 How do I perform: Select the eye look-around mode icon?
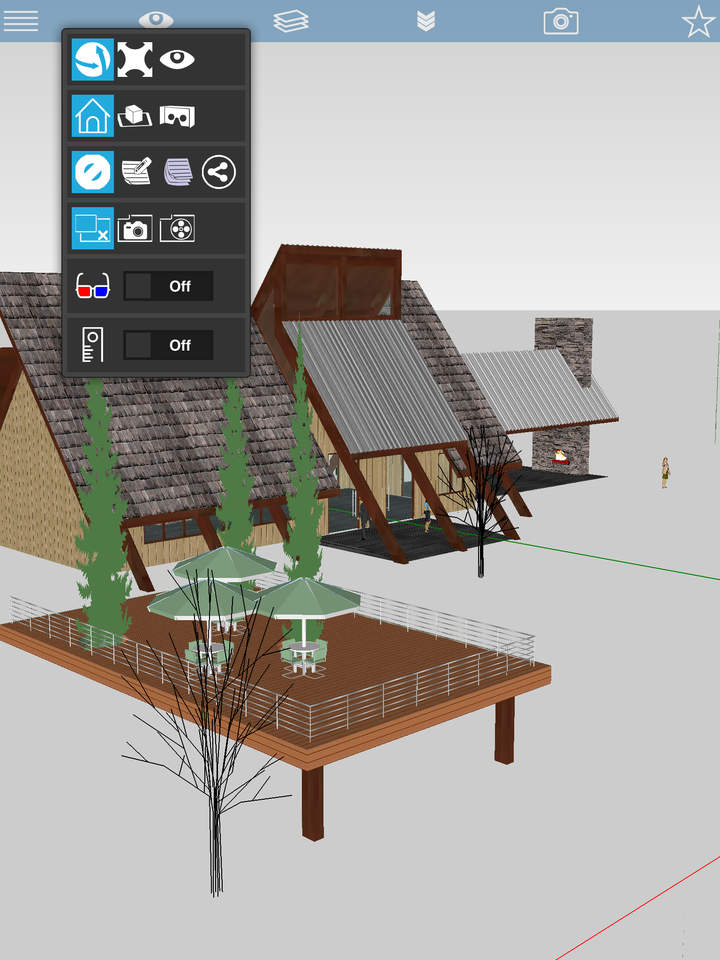pyautogui.click(x=177, y=60)
